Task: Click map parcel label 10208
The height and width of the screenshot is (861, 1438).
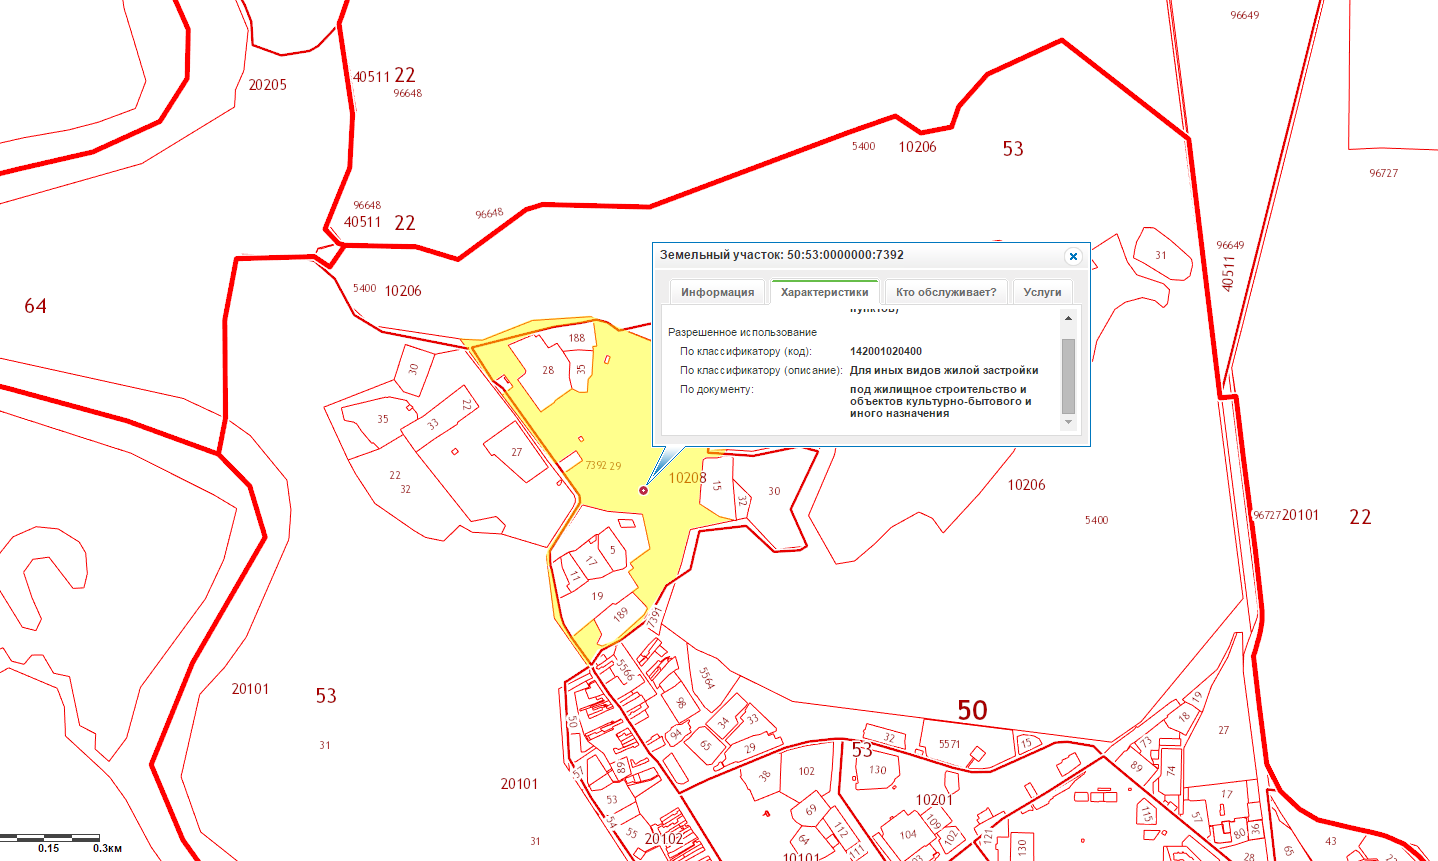Action: 688,478
